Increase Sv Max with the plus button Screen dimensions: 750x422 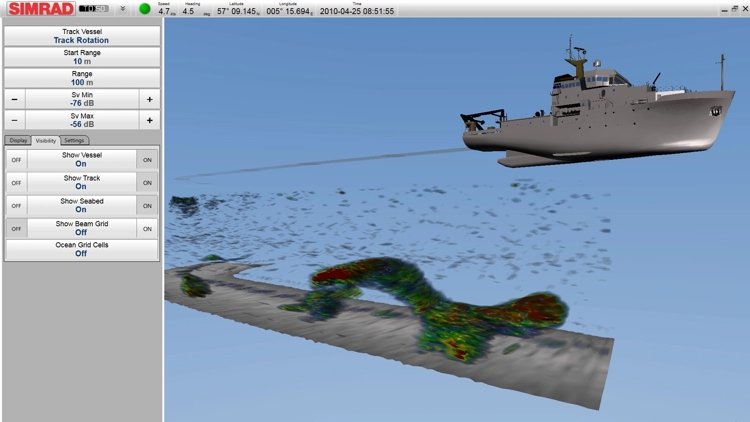coord(149,120)
